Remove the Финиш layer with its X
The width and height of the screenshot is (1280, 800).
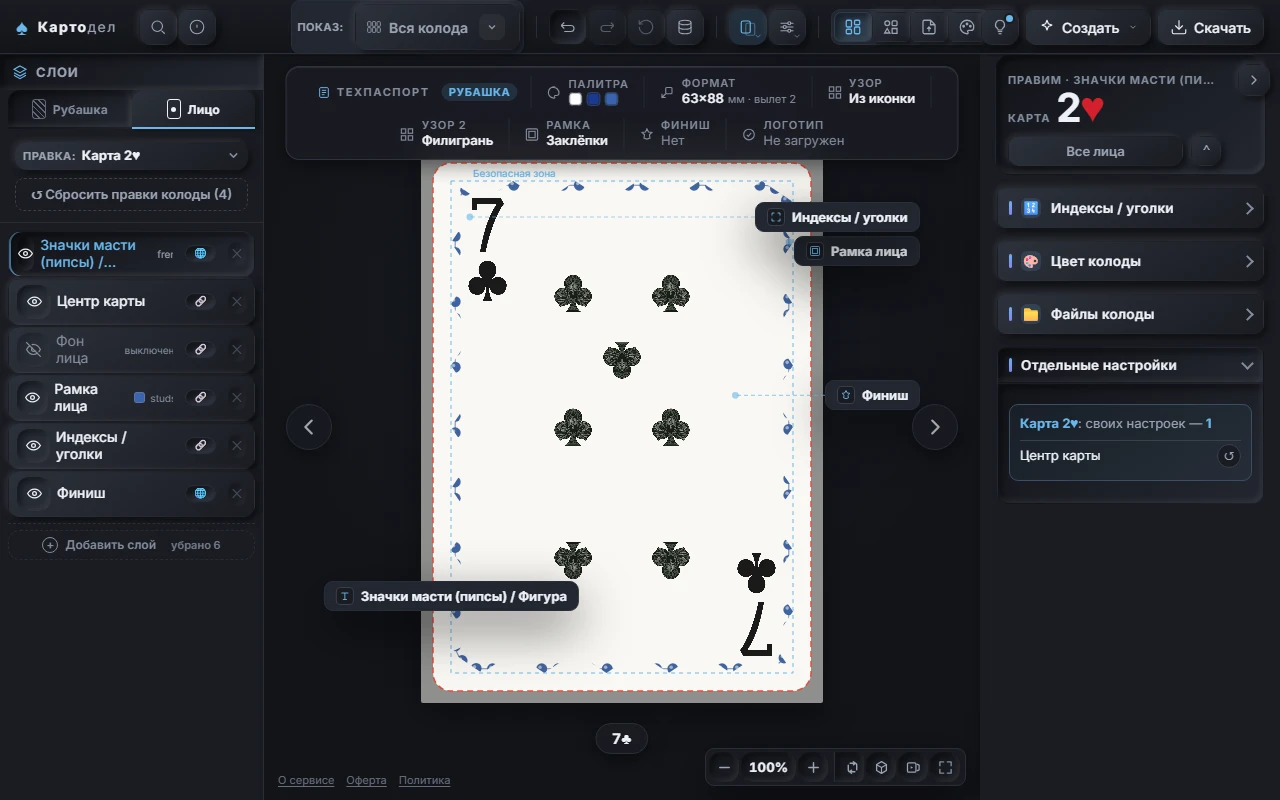pyautogui.click(x=237, y=493)
